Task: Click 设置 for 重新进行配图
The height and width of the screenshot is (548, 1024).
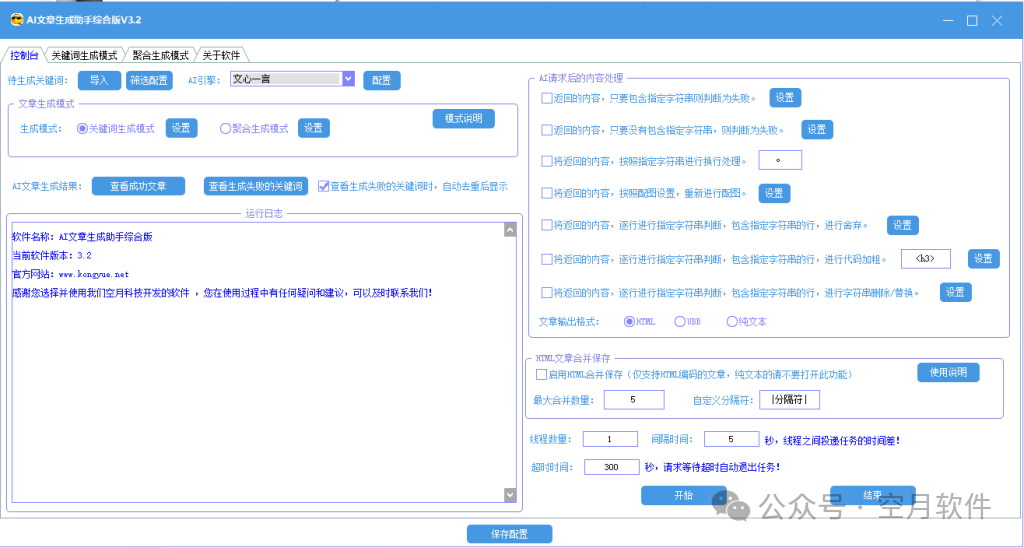Action: (775, 193)
